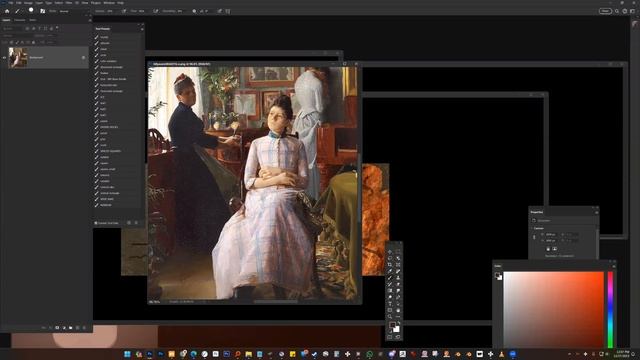Select the Eyedropper tool
640x360 pixels.
(390, 271)
